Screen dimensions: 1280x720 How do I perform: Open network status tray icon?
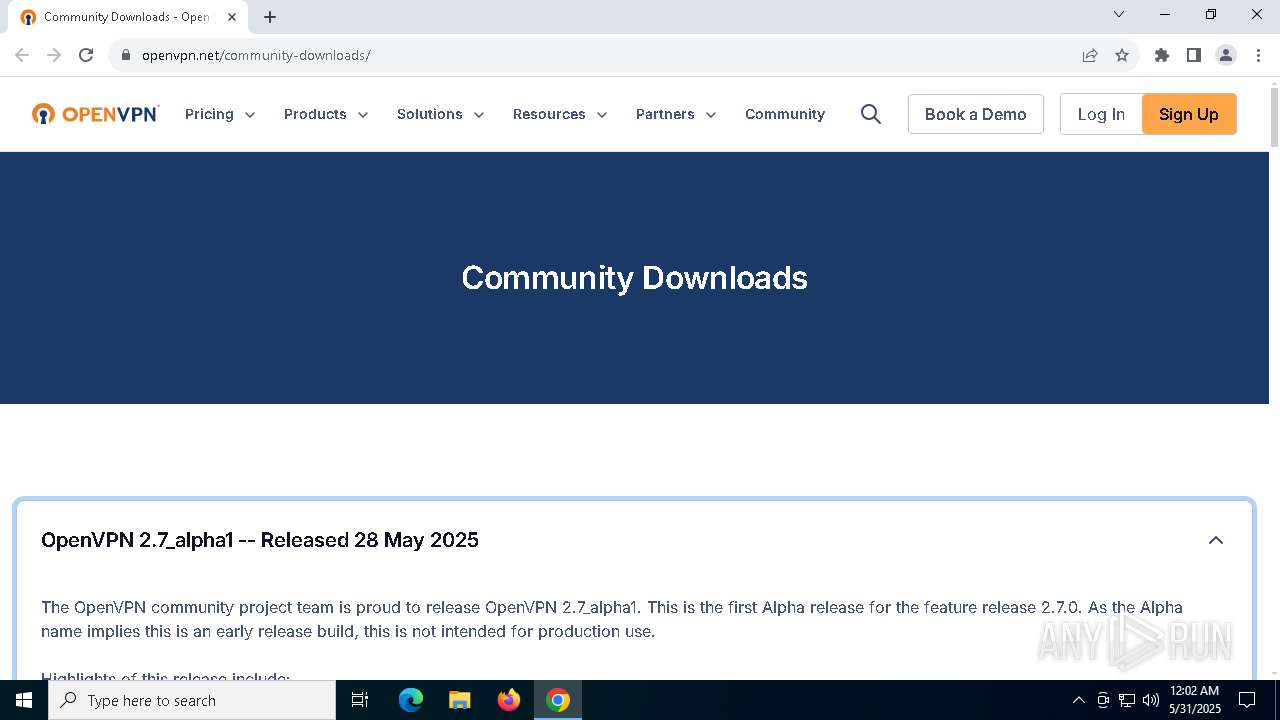[x=1127, y=700]
